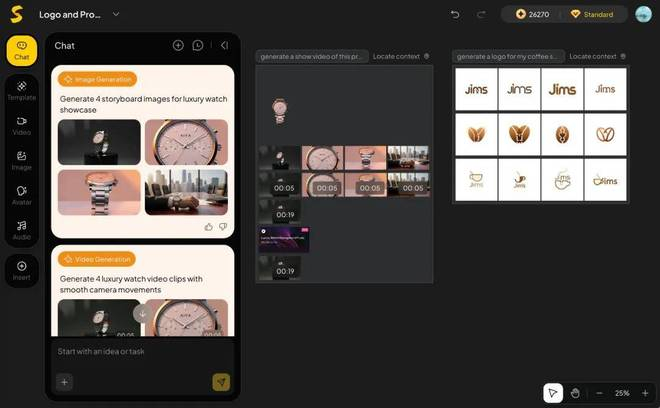Select the small watch image on canvas
Screen dimensions: 660x408
[x=280, y=111]
